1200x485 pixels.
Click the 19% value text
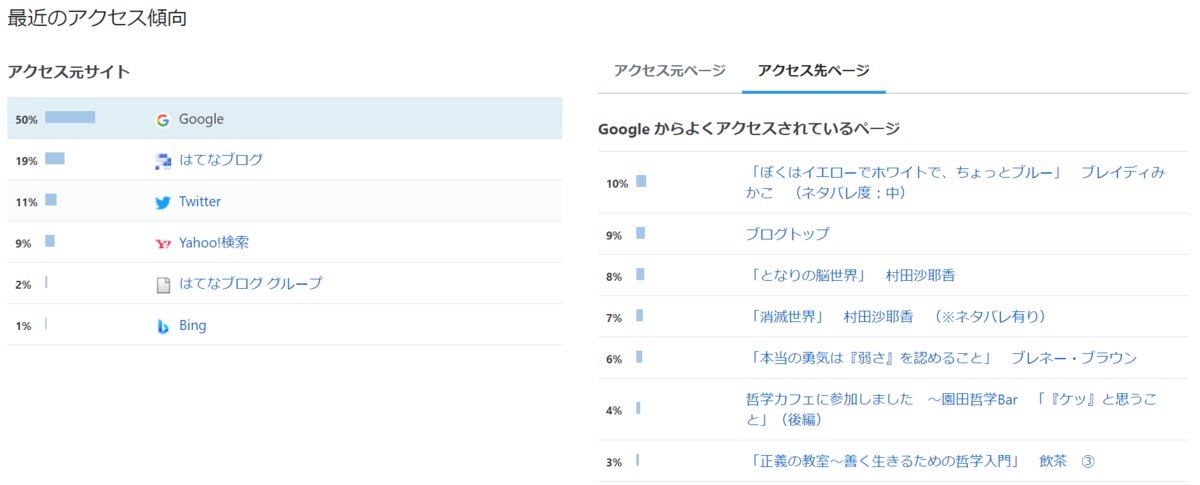(26, 161)
